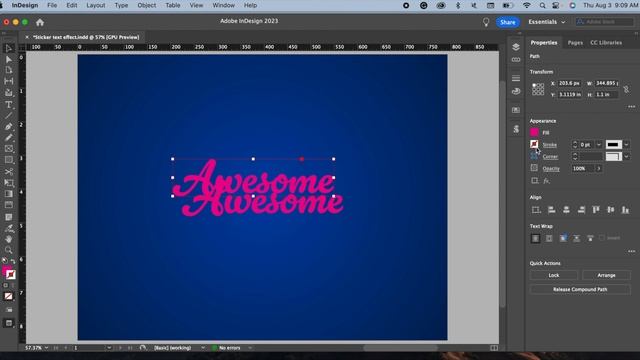Viewport: 640px width, 360px height.
Task: Expand the opacity slider arrow
Action: coord(599,169)
